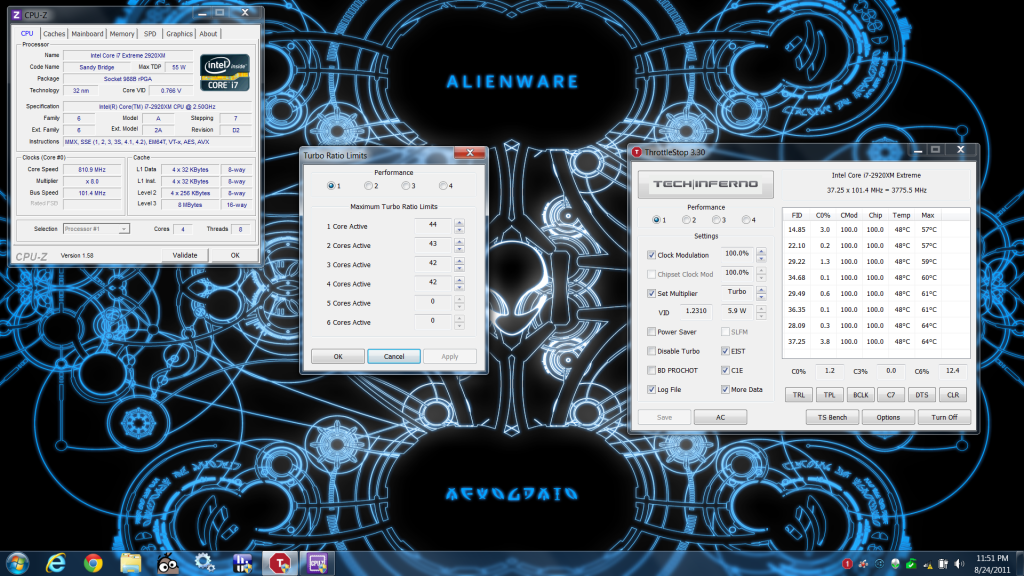Adjust 4 Cores Active ratio spinner
The image size is (1024, 576).
(459, 284)
